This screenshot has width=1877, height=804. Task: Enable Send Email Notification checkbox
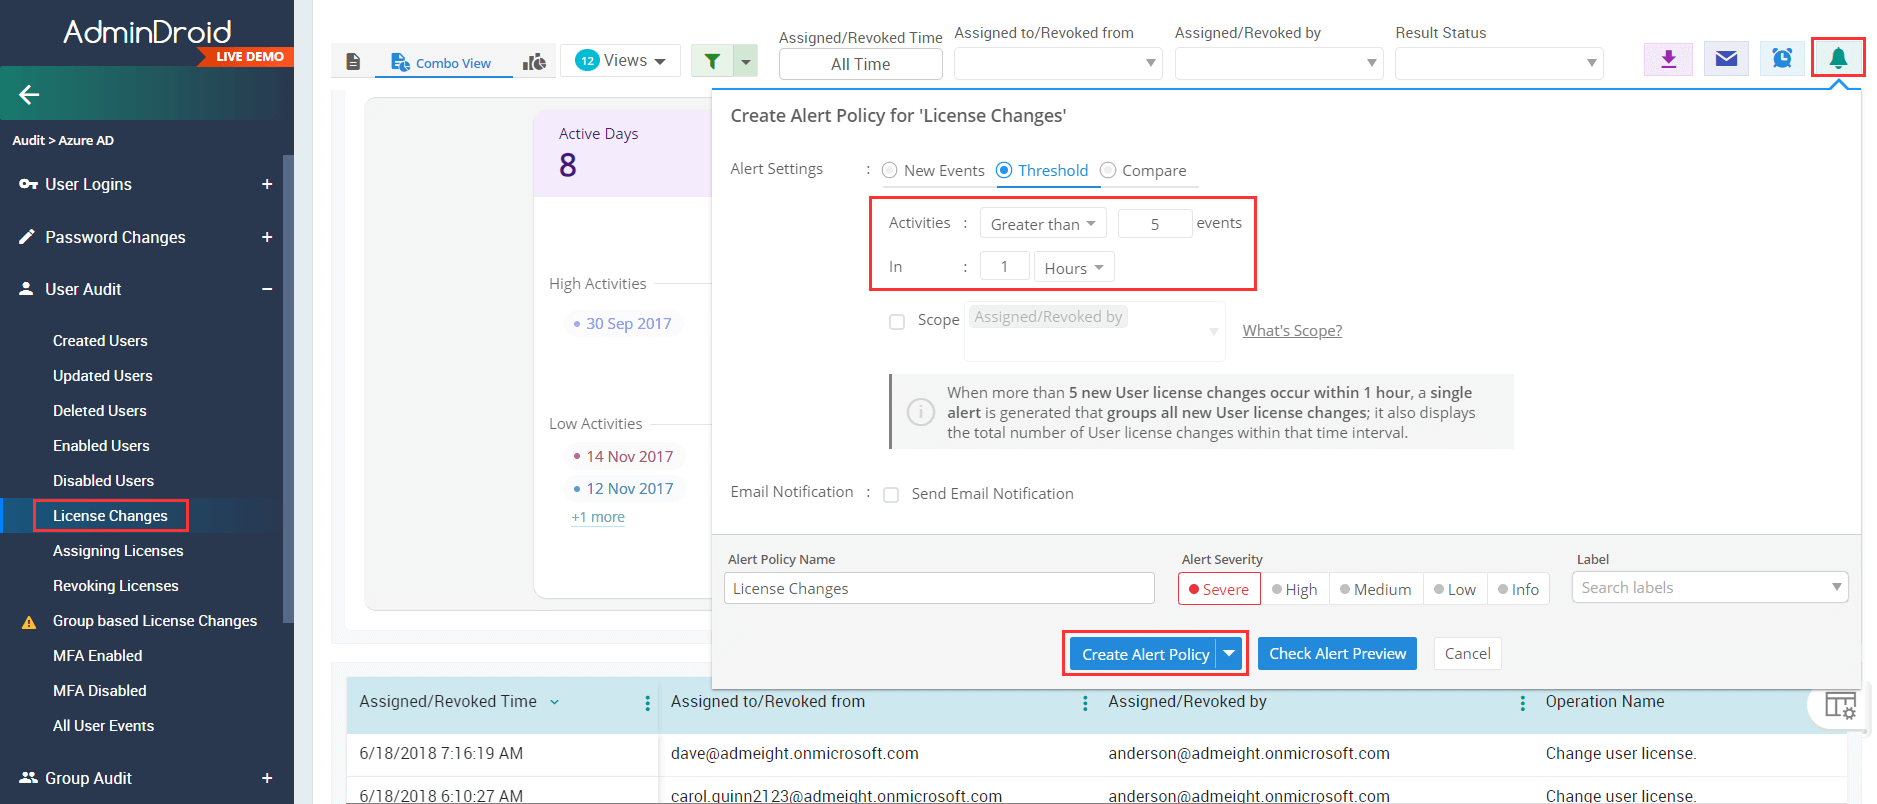pyautogui.click(x=891, y=495)
